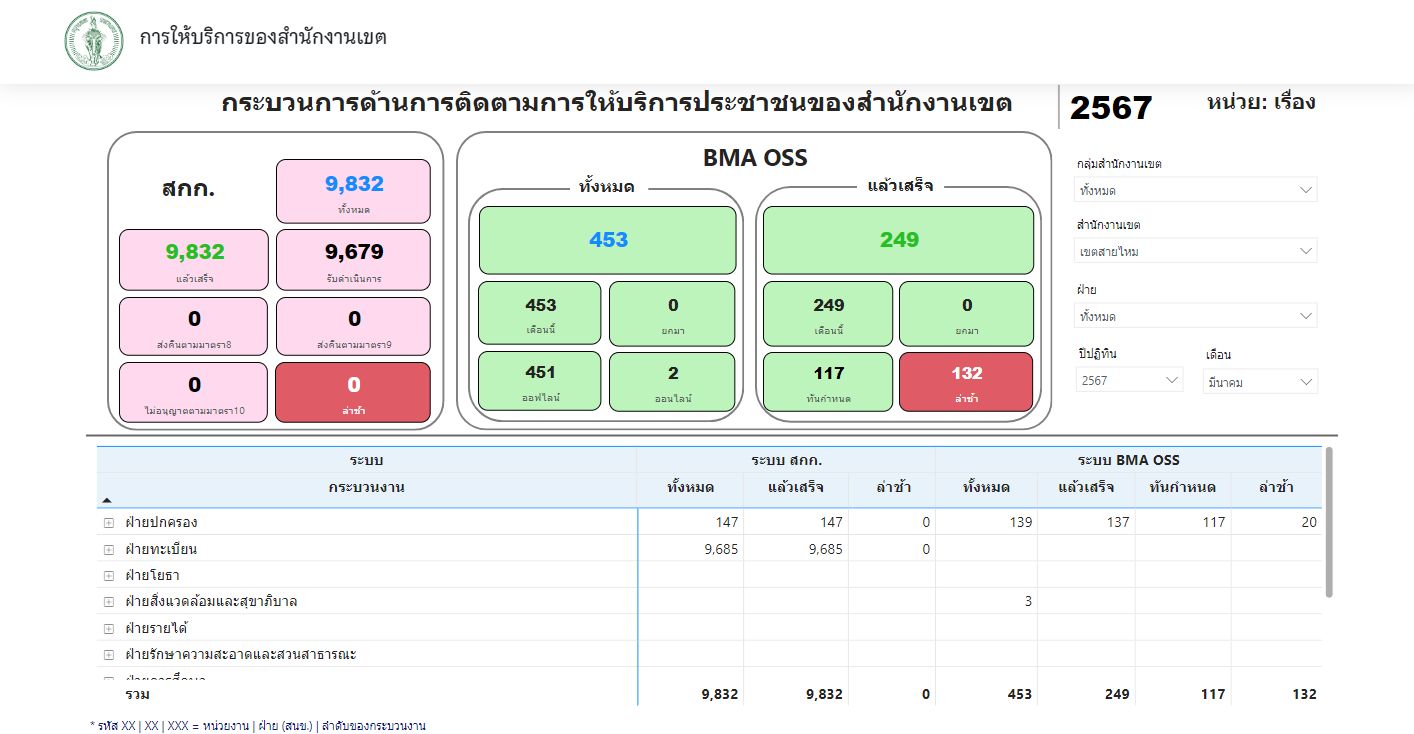
Task: Click total 249 in รวม row
Action: click(1117, 694)
